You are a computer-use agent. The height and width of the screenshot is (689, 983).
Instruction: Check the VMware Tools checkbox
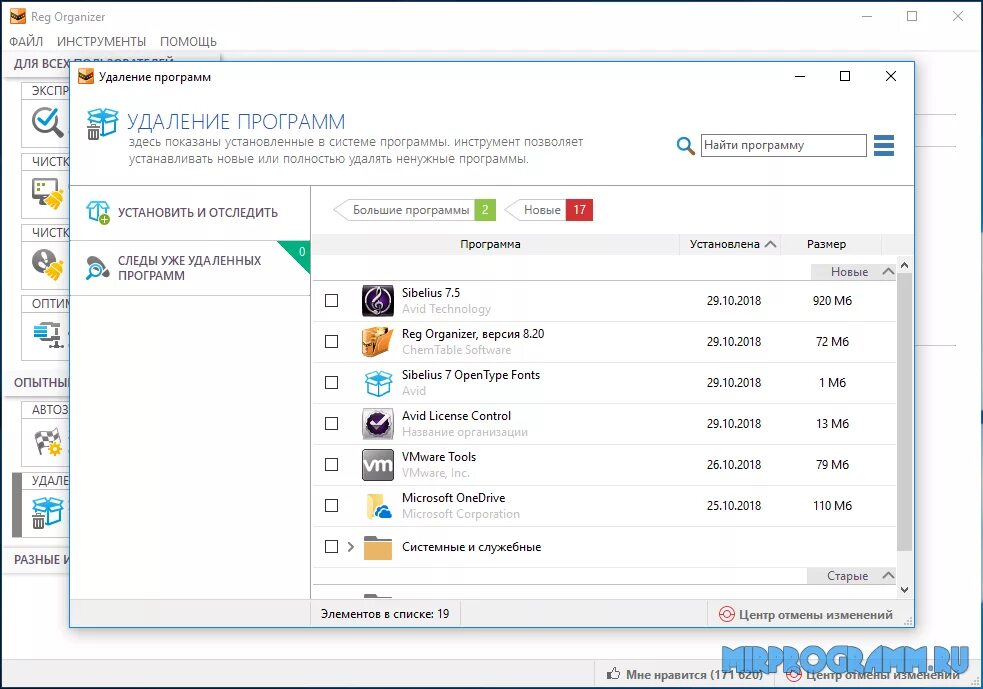[x=332, y=465]
